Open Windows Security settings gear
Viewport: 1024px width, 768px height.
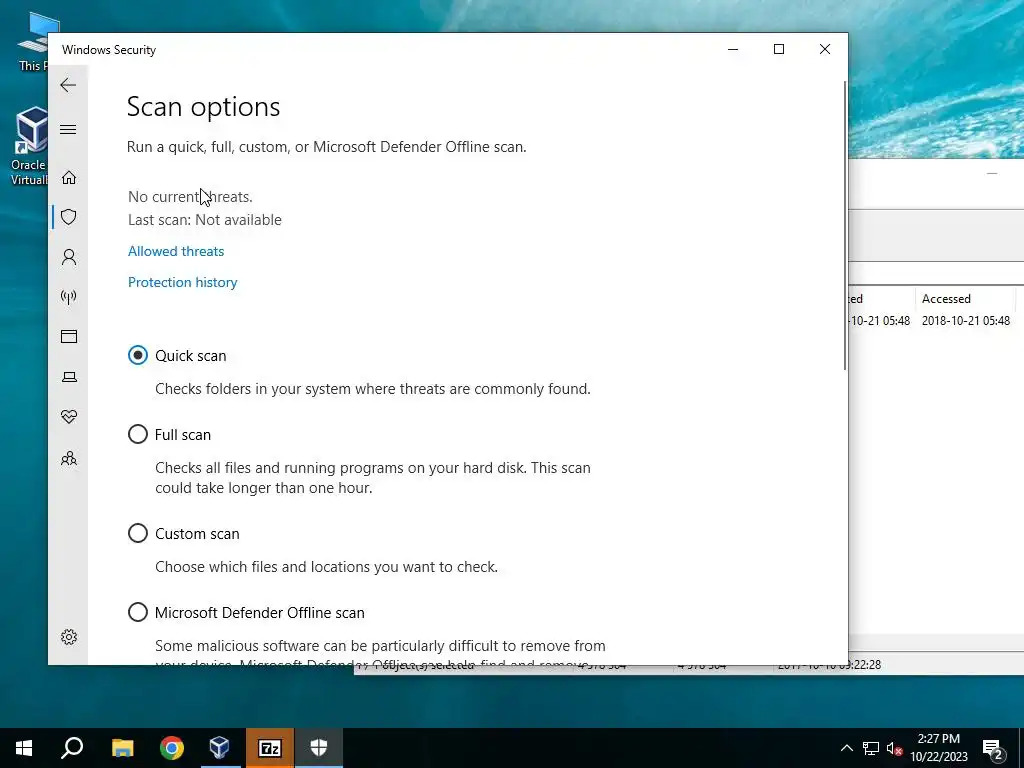pos(69,637)
